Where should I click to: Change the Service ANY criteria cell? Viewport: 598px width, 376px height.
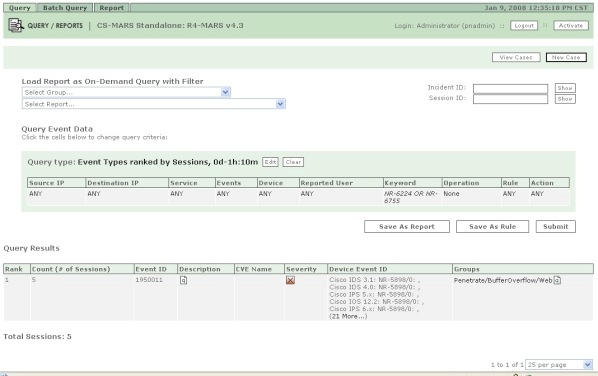pos(192,197)
